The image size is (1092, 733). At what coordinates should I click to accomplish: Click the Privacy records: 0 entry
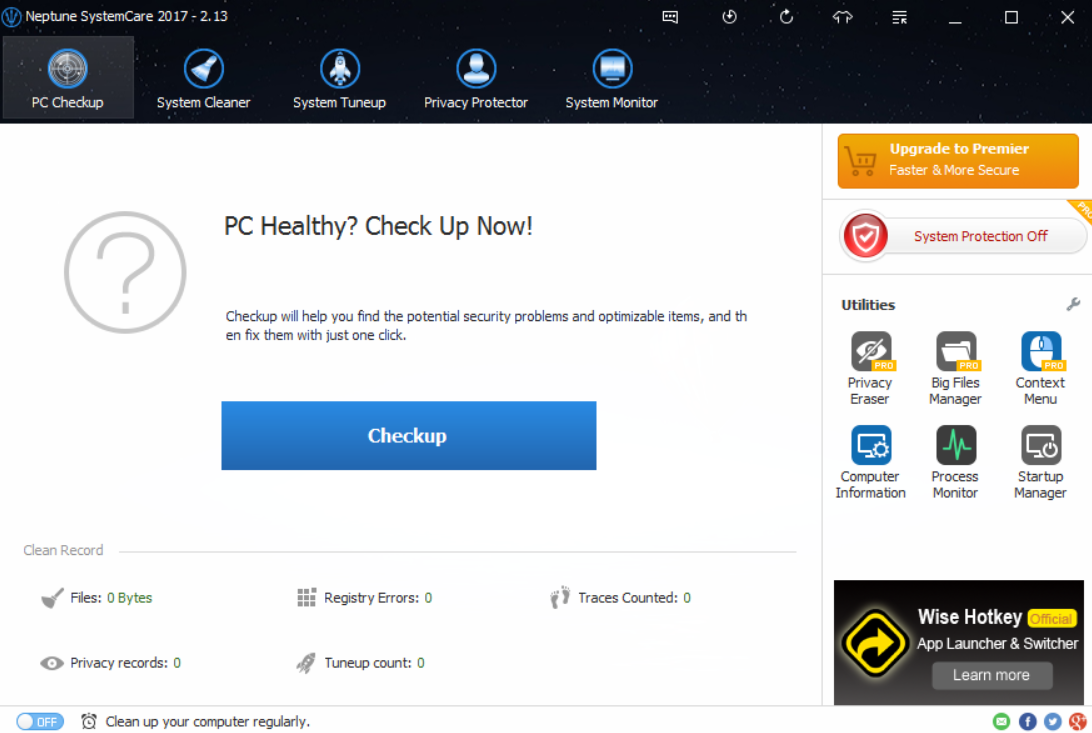coord(125,662)
